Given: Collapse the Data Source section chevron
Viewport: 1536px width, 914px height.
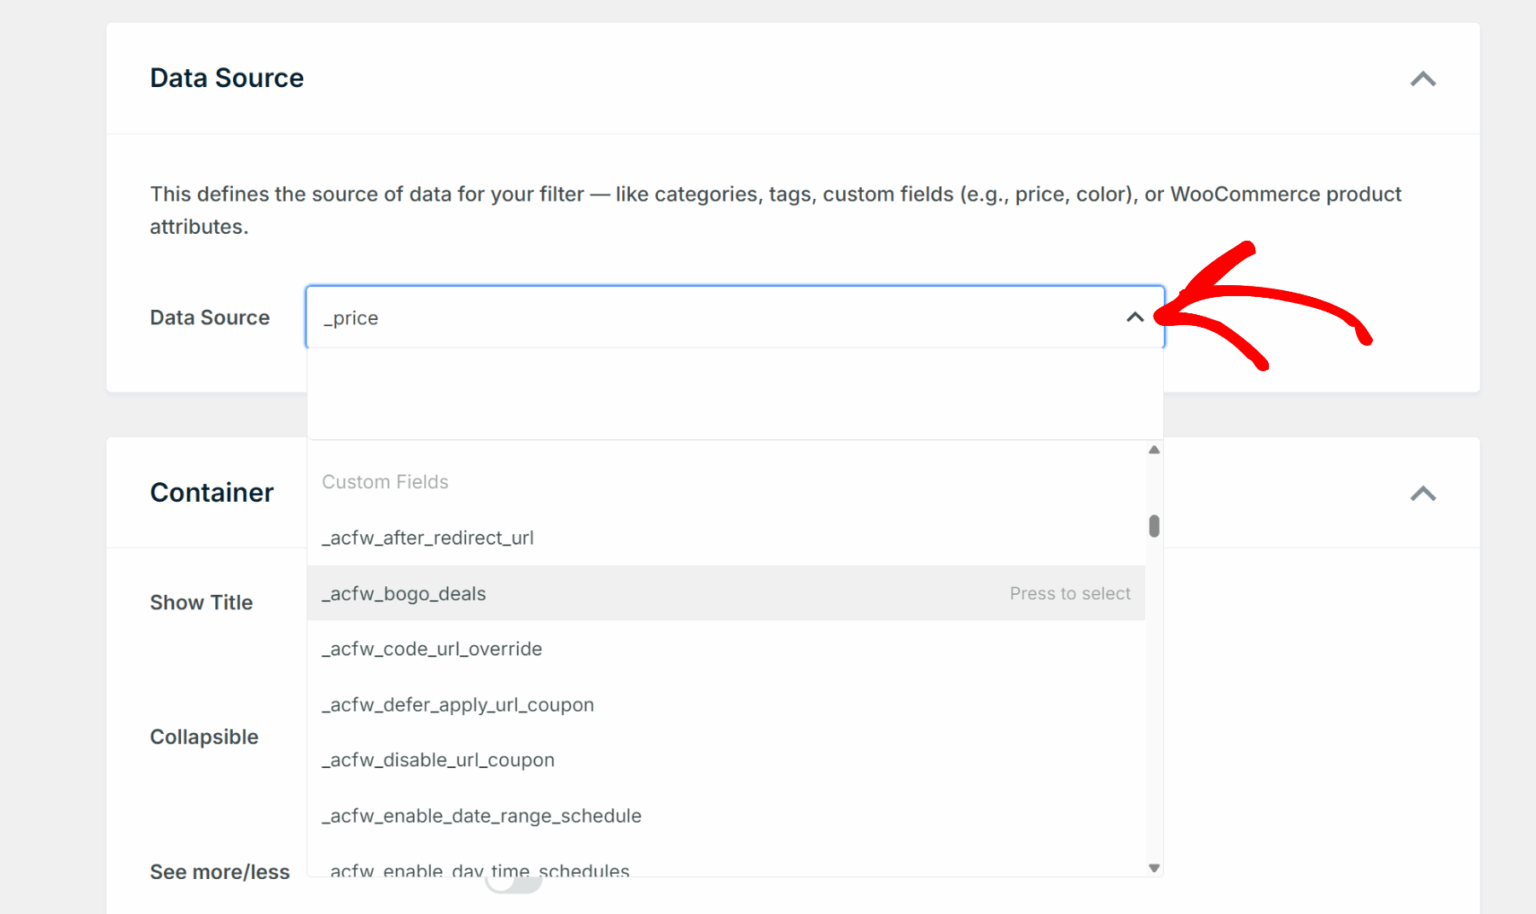Looking at the screenshot, I should point(1422,79).
